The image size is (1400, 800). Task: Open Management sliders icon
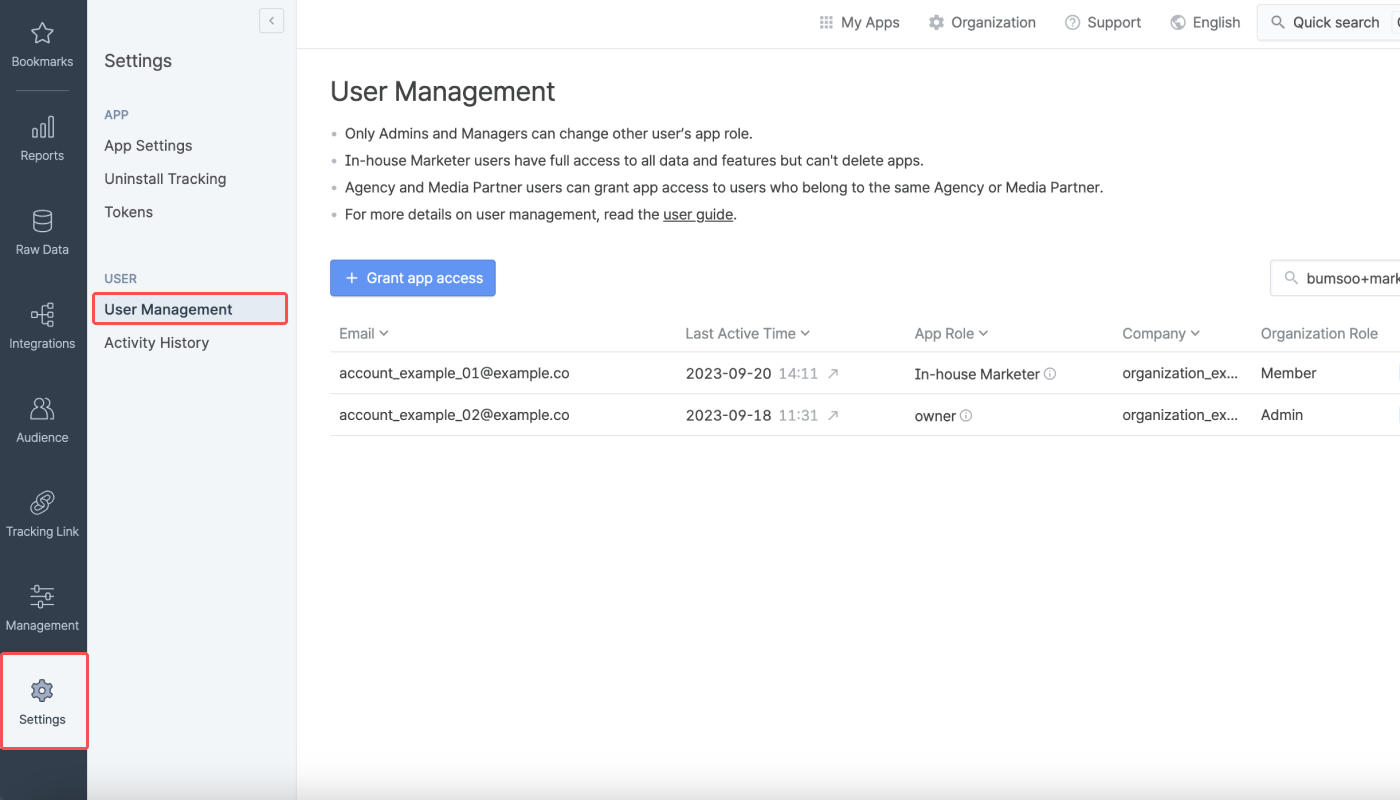pyautogui.click(x=42, y=597)
